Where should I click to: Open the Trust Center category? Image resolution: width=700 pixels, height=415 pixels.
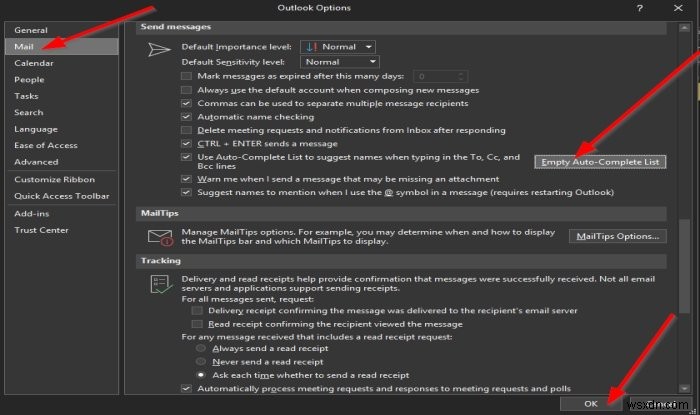click(41, 230)
